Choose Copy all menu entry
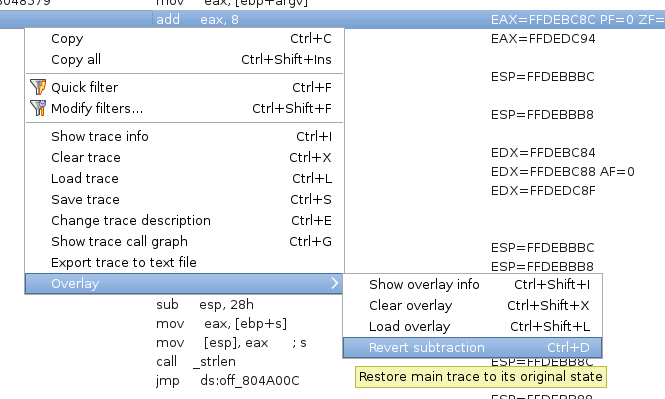This screenshot has width=665, height=399. (x=184, y=59)
